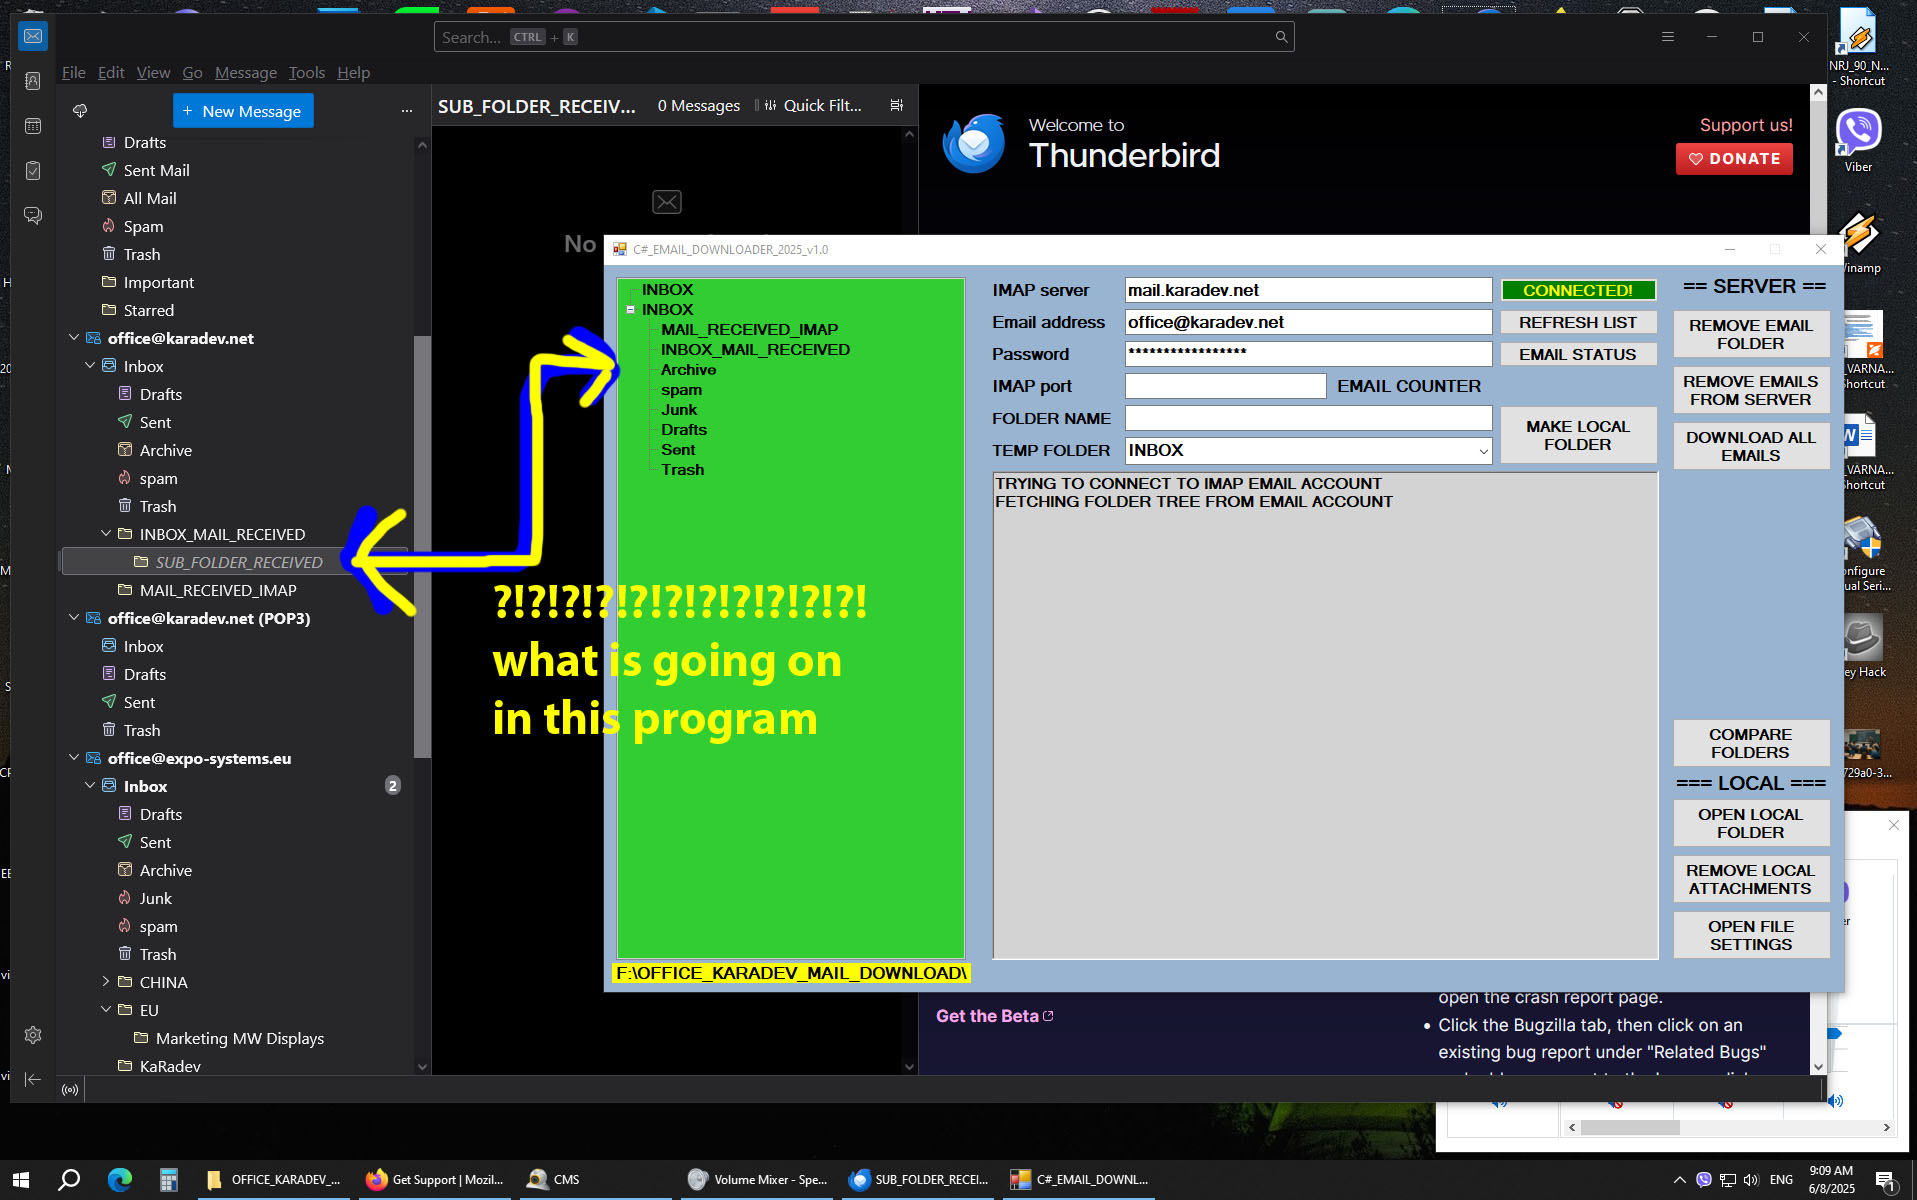Open Calculator from the Windows taskbar
Viewport: 1917px width, 1200px height.
click(x=168, y=1180)
